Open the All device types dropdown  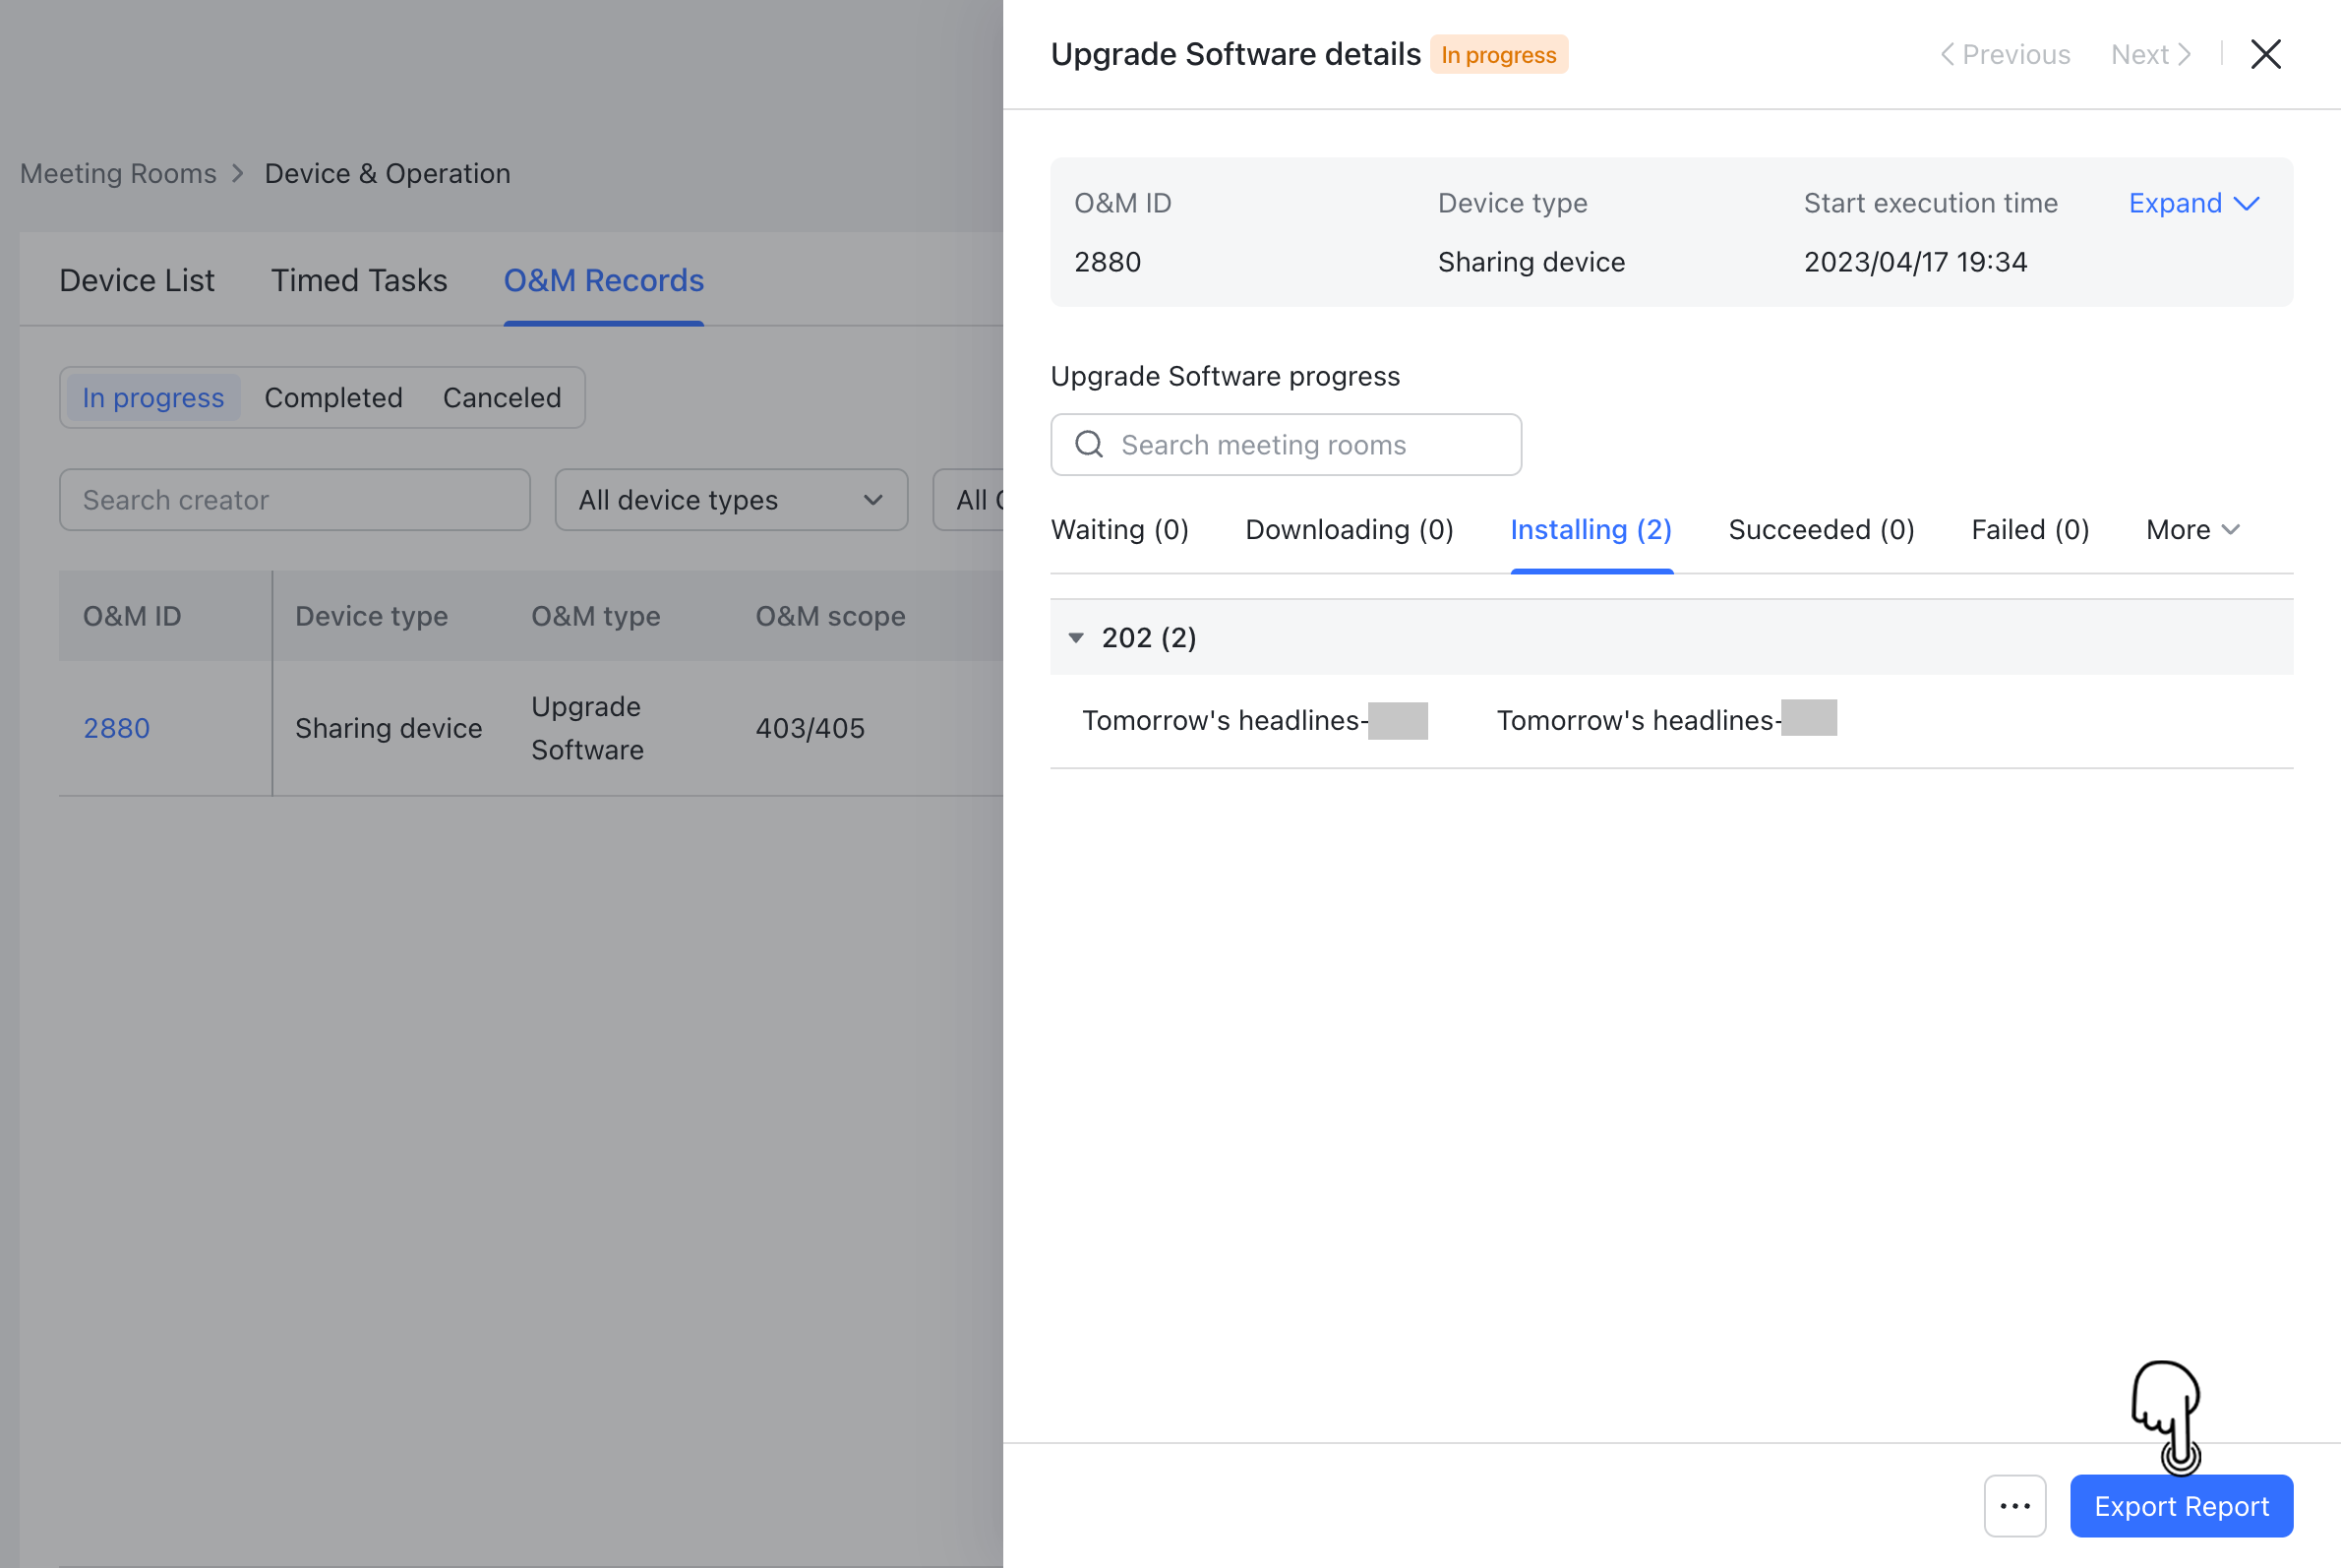(730, 500)
